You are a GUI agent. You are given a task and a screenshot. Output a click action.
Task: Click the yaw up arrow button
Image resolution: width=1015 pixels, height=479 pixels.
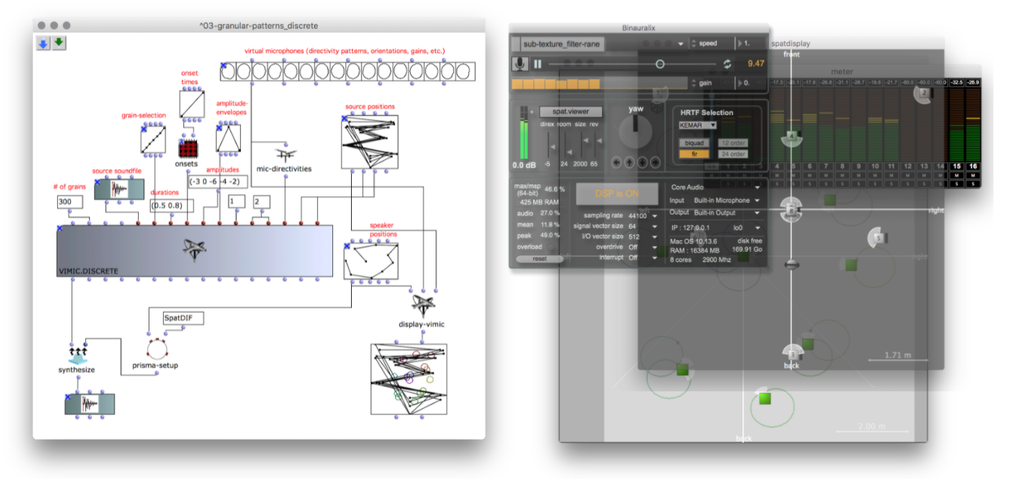(x=628, y=162)
